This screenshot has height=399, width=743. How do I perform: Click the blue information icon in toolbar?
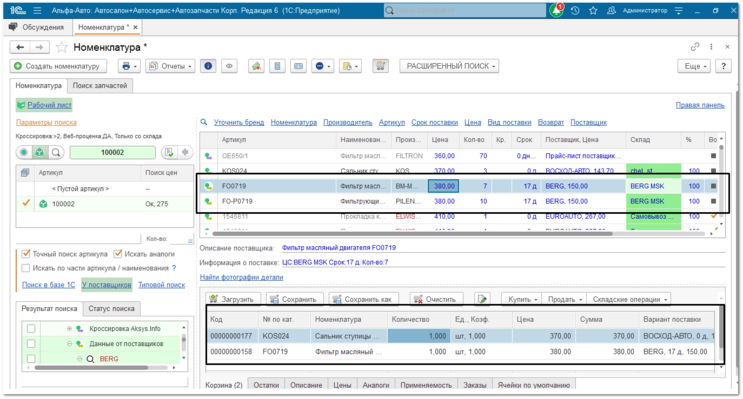(208, 66)
